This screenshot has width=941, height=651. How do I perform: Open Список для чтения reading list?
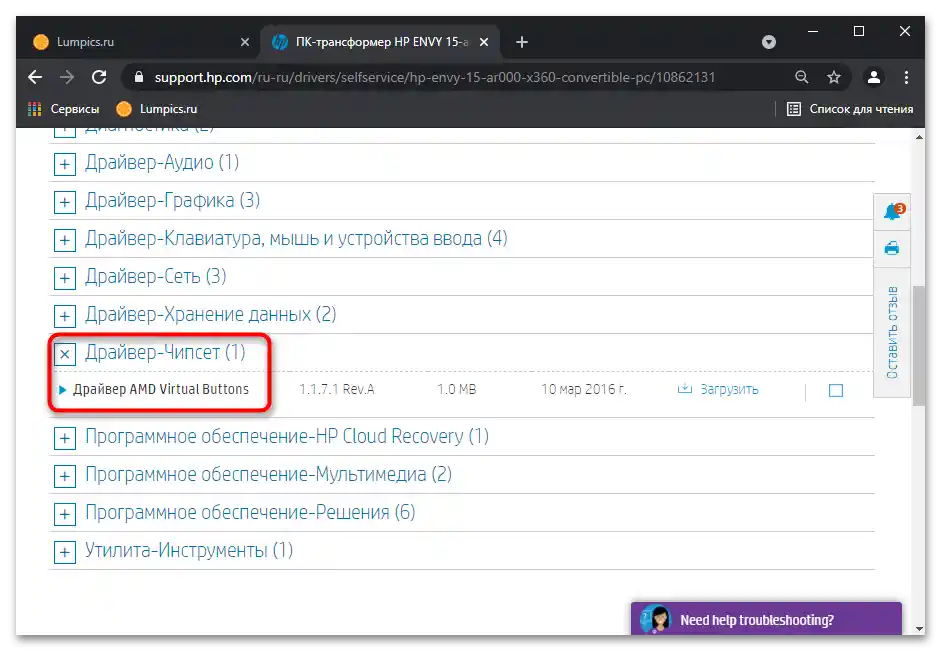(850, 109)
